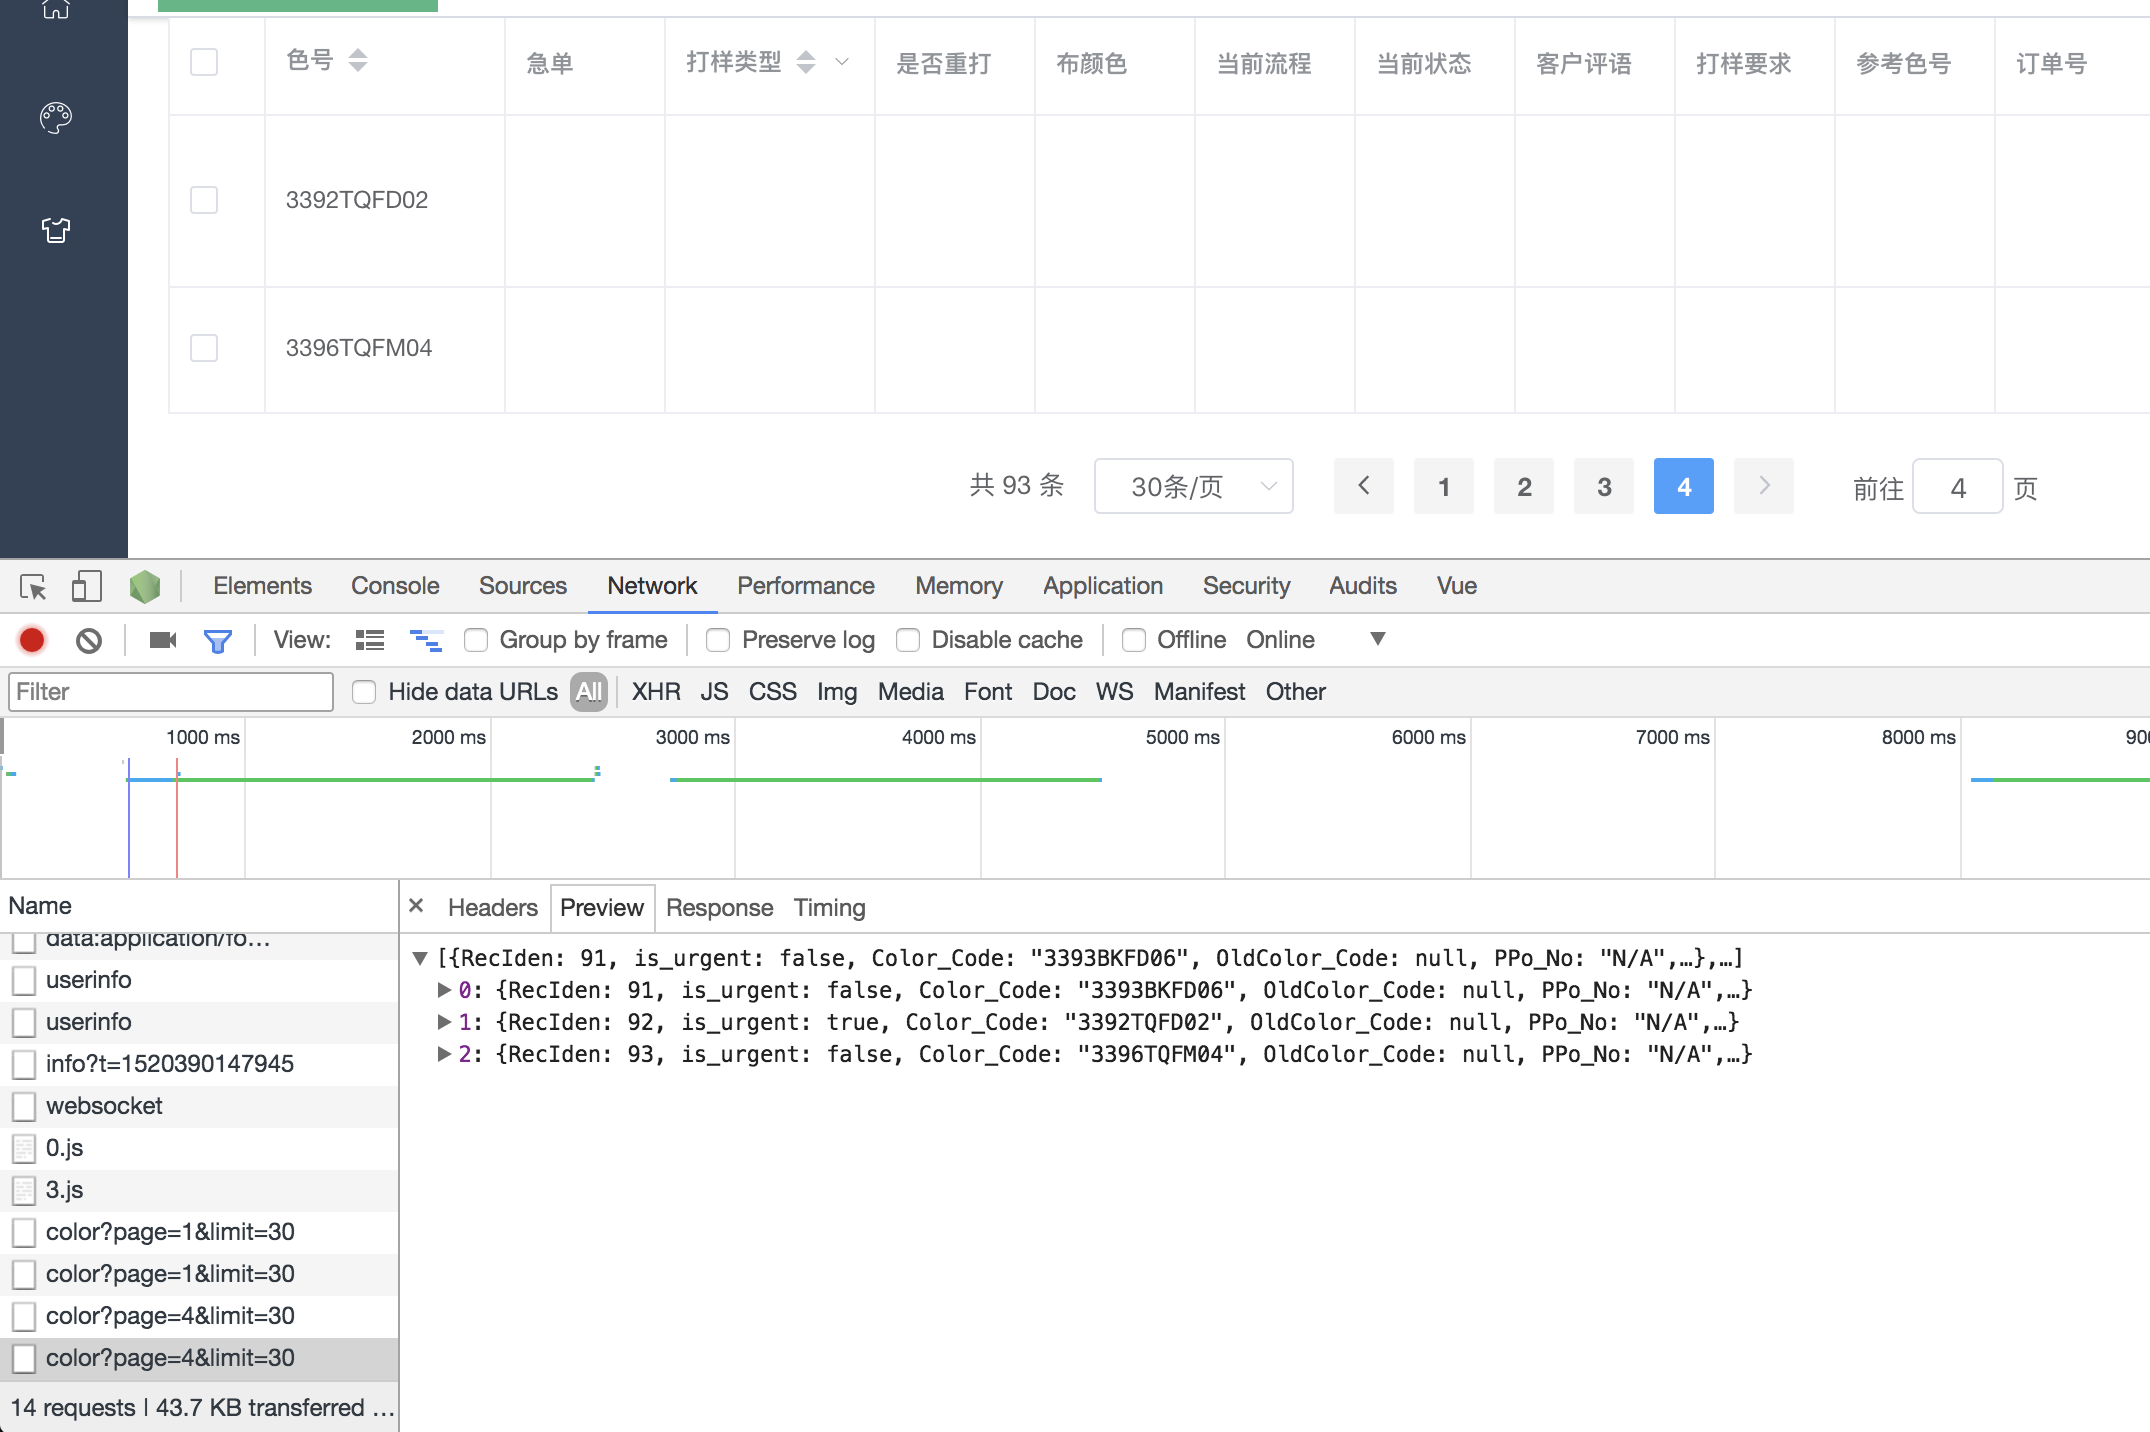The width and height of the screenshot is (2150, 1432).
Task: Expand item 1 with Color_Code 3392TQFD02
Action: (444, 1022)
